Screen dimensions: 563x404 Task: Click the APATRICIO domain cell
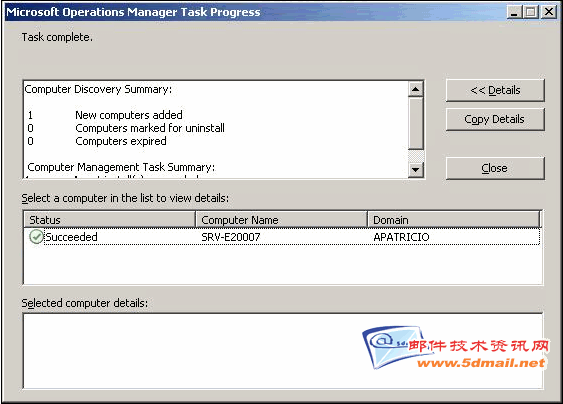tap(401, 237)
